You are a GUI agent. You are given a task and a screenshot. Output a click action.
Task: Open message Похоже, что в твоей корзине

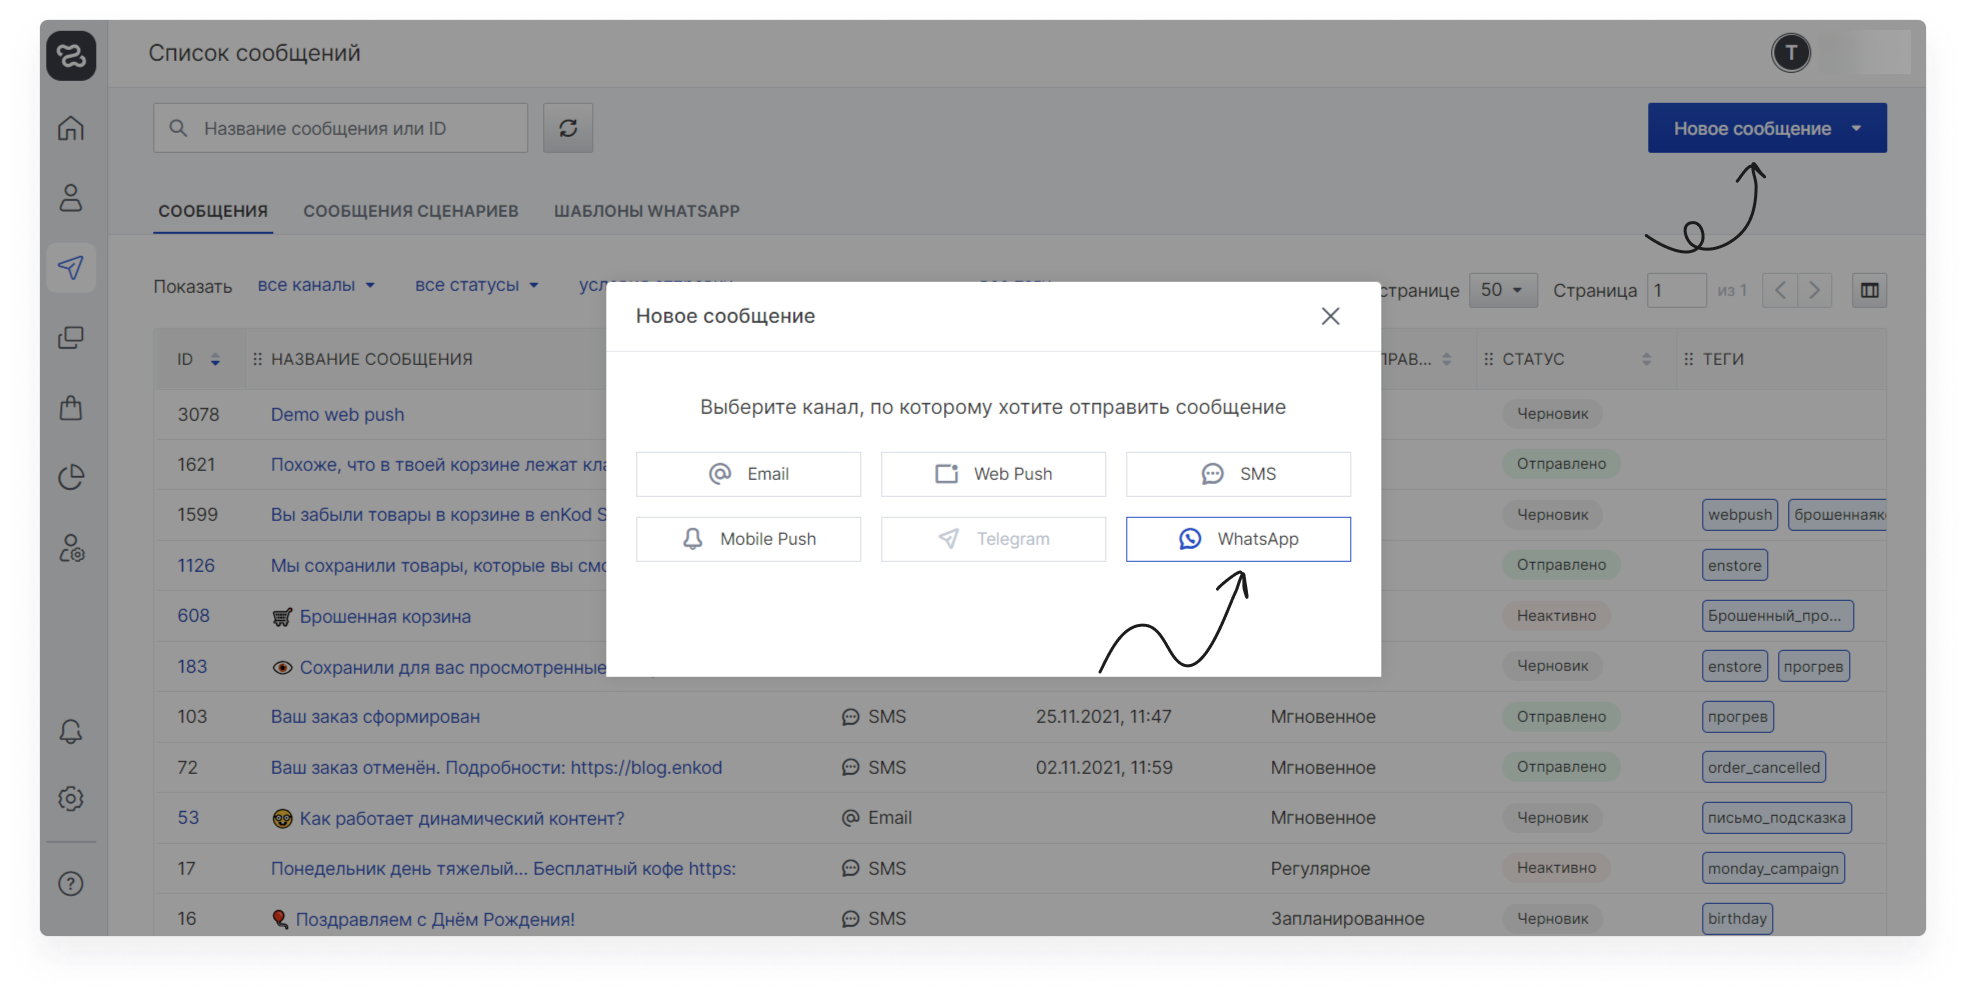click(x=438, y=465)
